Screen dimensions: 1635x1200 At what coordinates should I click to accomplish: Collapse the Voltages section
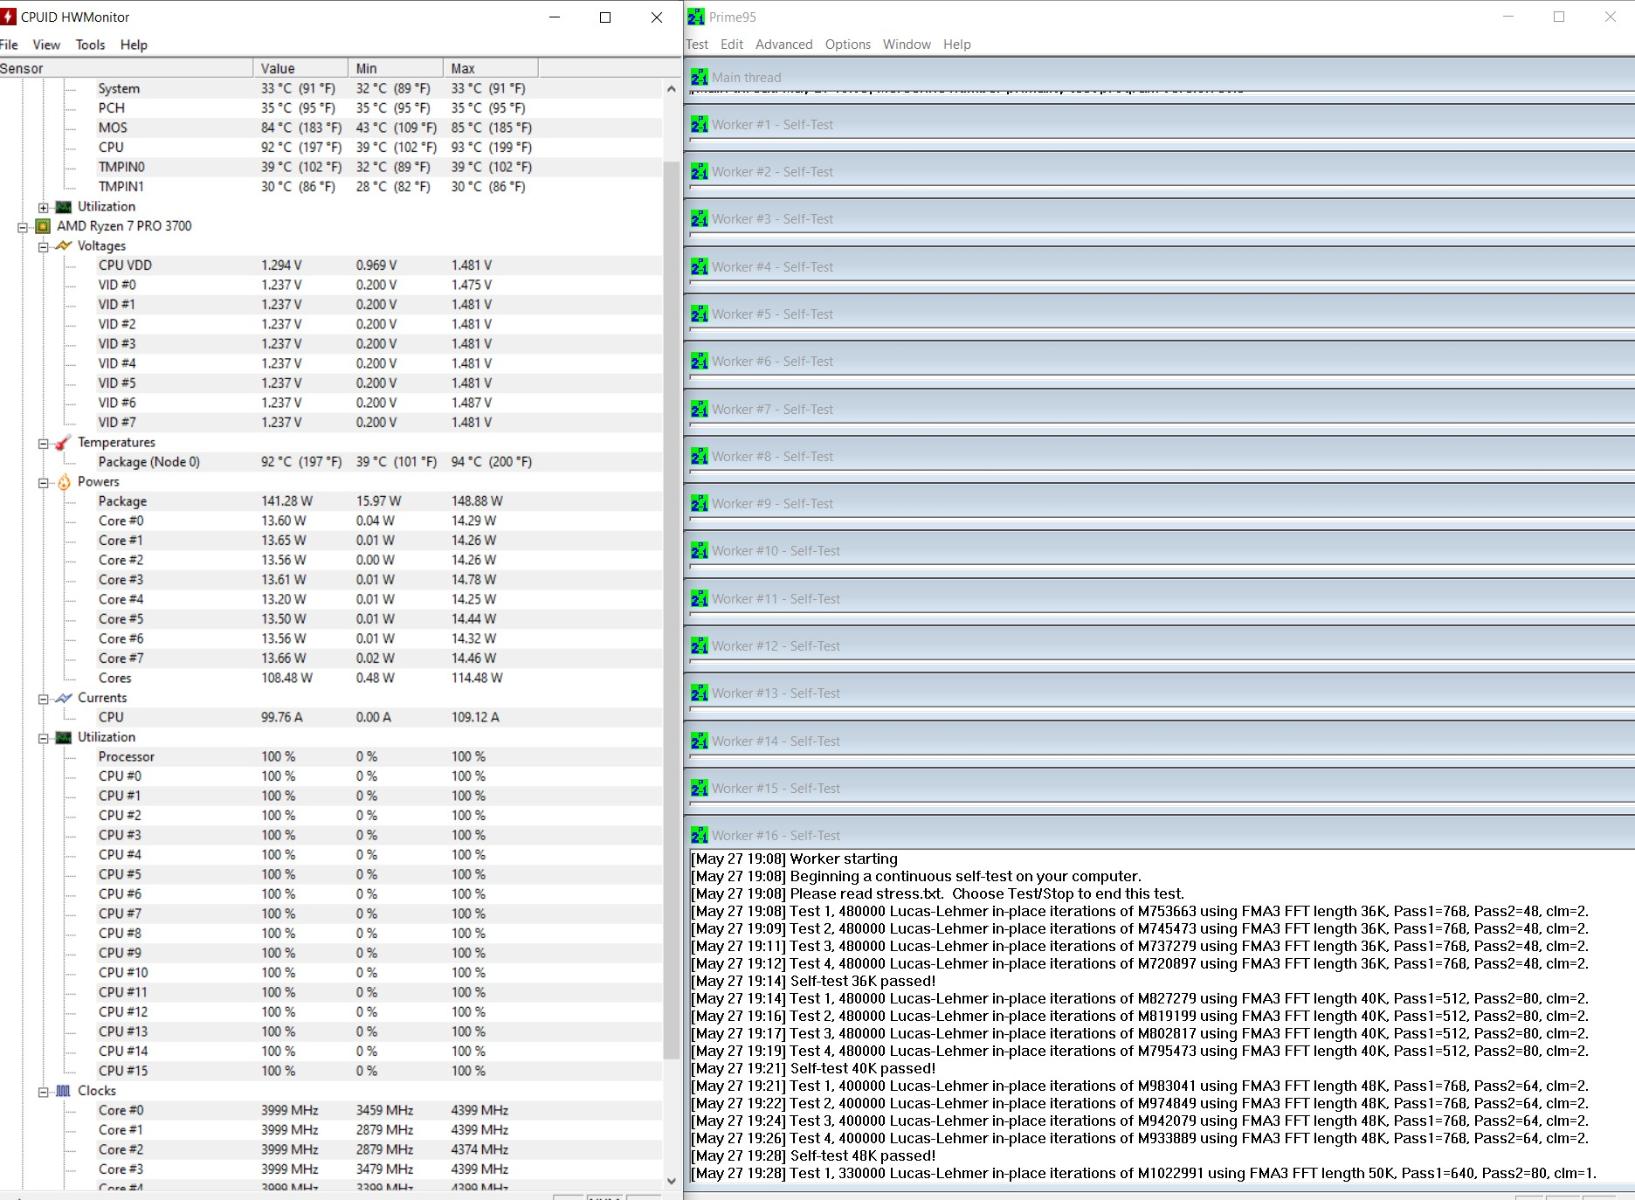coord(43,247)
